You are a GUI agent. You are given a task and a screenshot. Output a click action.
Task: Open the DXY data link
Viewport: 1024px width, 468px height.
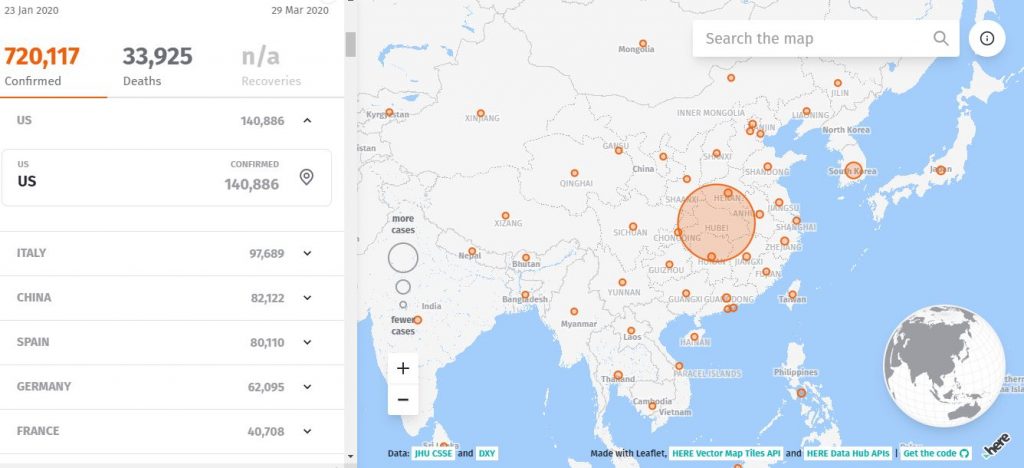[487, 453]
